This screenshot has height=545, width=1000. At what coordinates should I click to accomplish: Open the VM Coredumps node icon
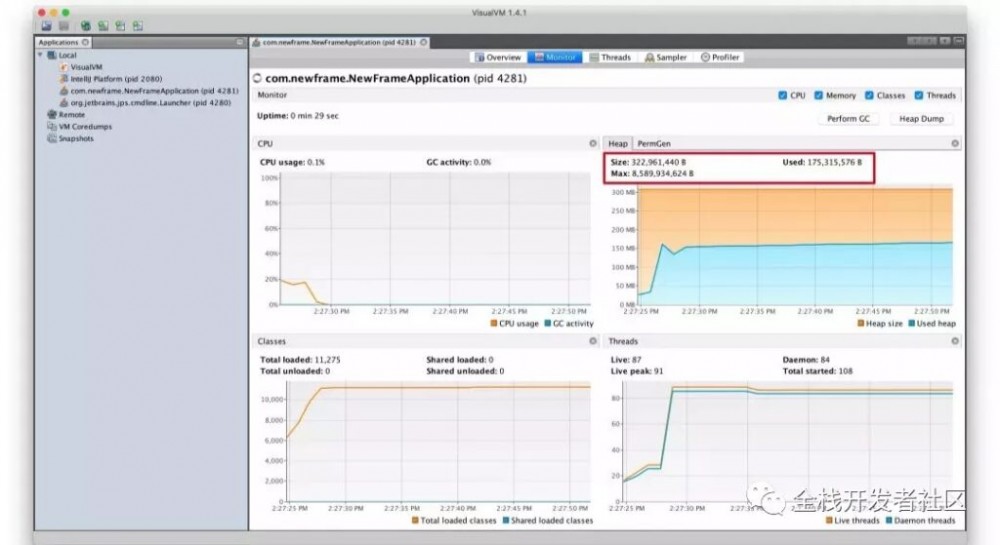[52, 126]
